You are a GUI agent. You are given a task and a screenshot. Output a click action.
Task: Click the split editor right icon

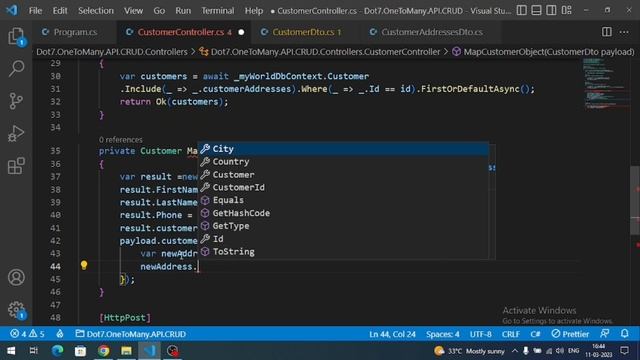pyautogui.click(x=607, y=32)
